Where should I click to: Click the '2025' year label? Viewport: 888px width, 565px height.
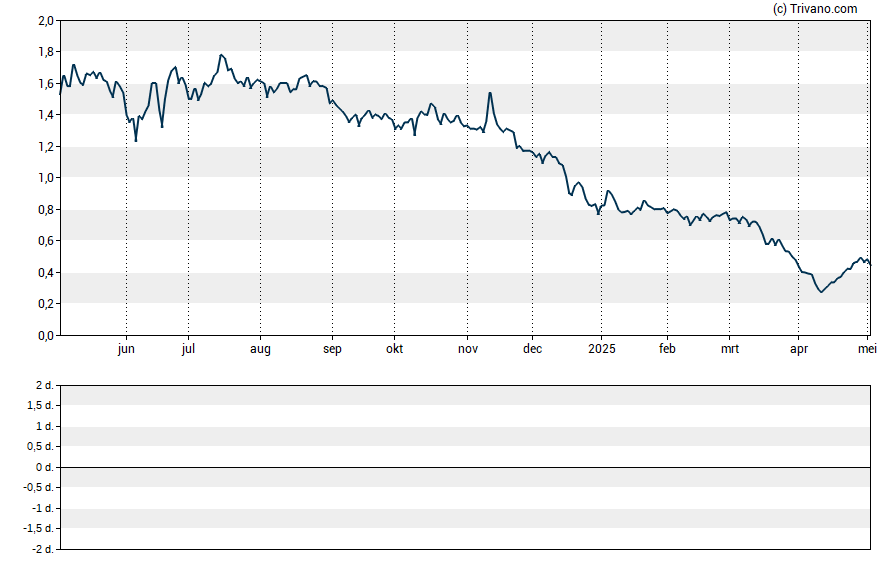point(602,349)
